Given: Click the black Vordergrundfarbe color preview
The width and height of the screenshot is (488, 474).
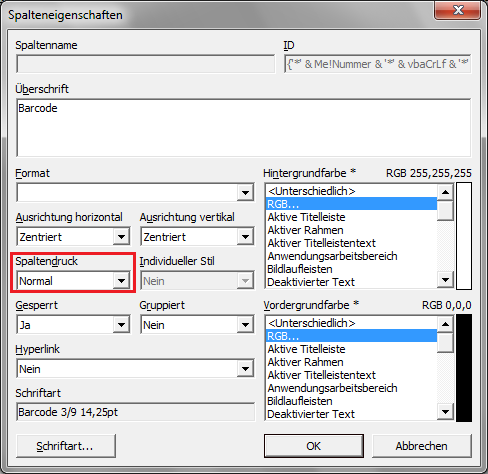Looking at the screenshot, I should 464,368.
